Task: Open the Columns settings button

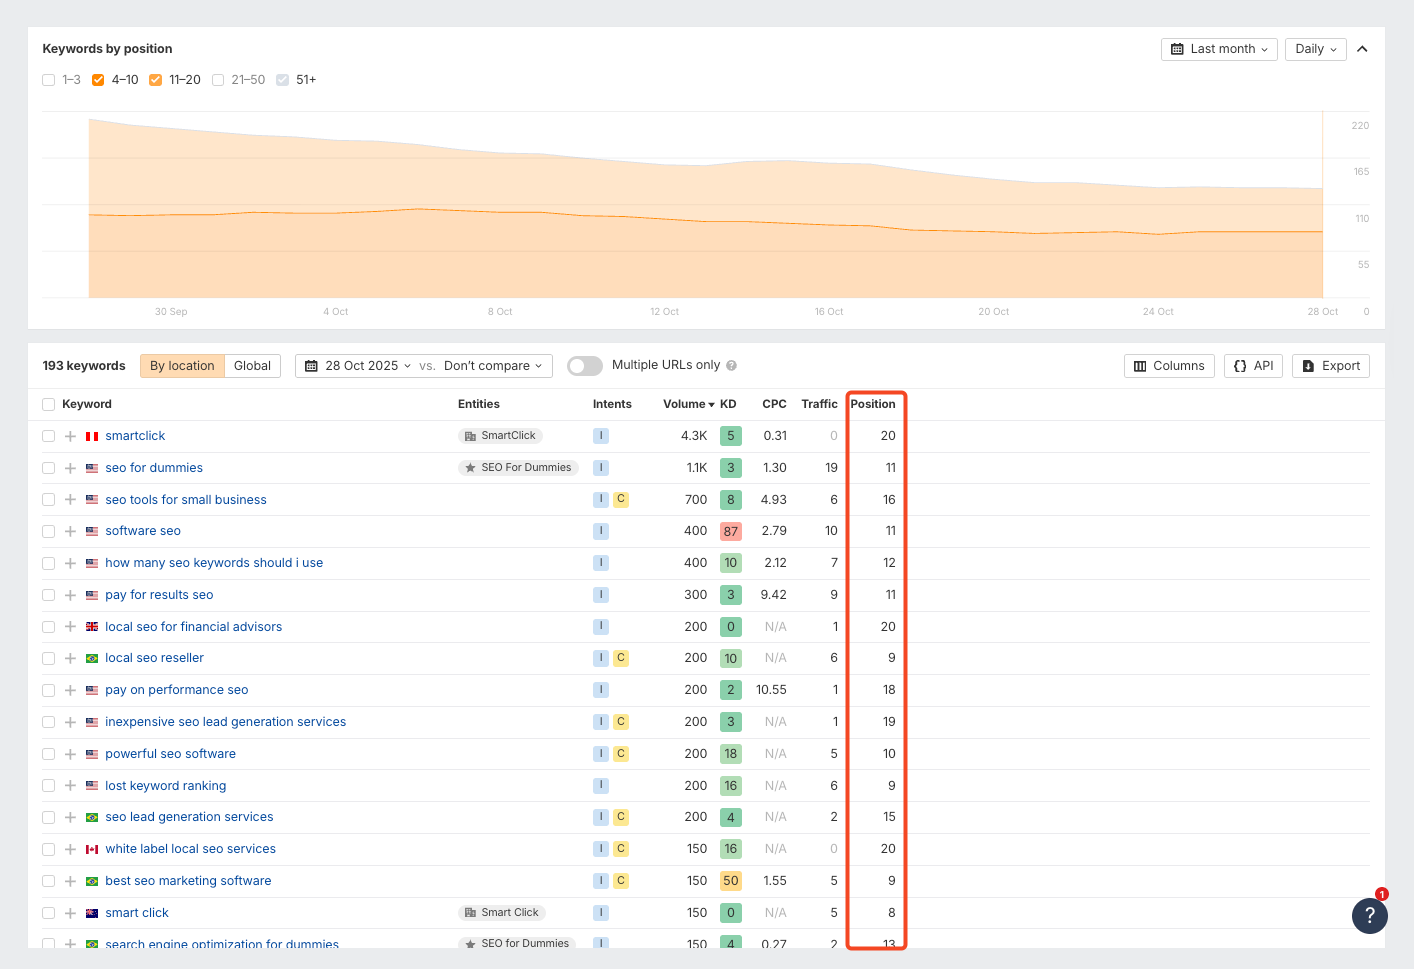Action: pos(1169,366)
